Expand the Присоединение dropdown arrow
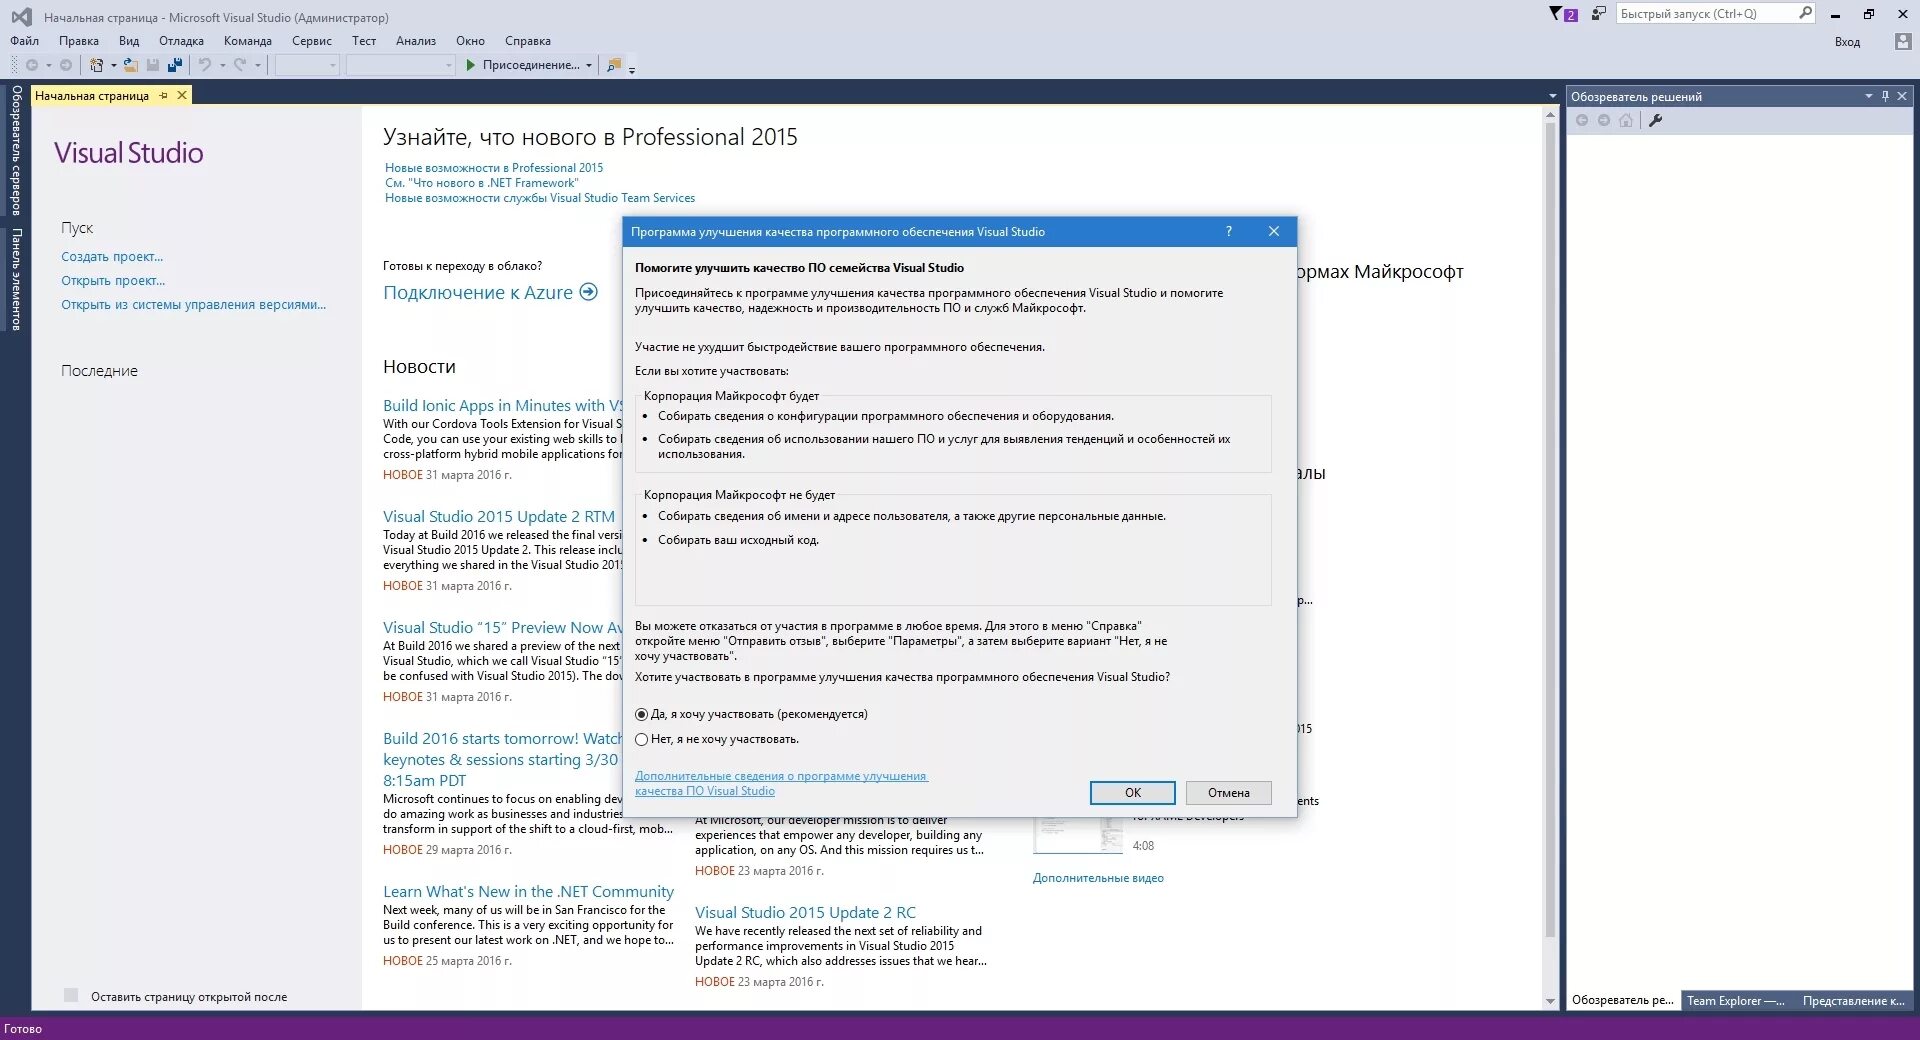1920x1040 pixels. click(589, 66)
